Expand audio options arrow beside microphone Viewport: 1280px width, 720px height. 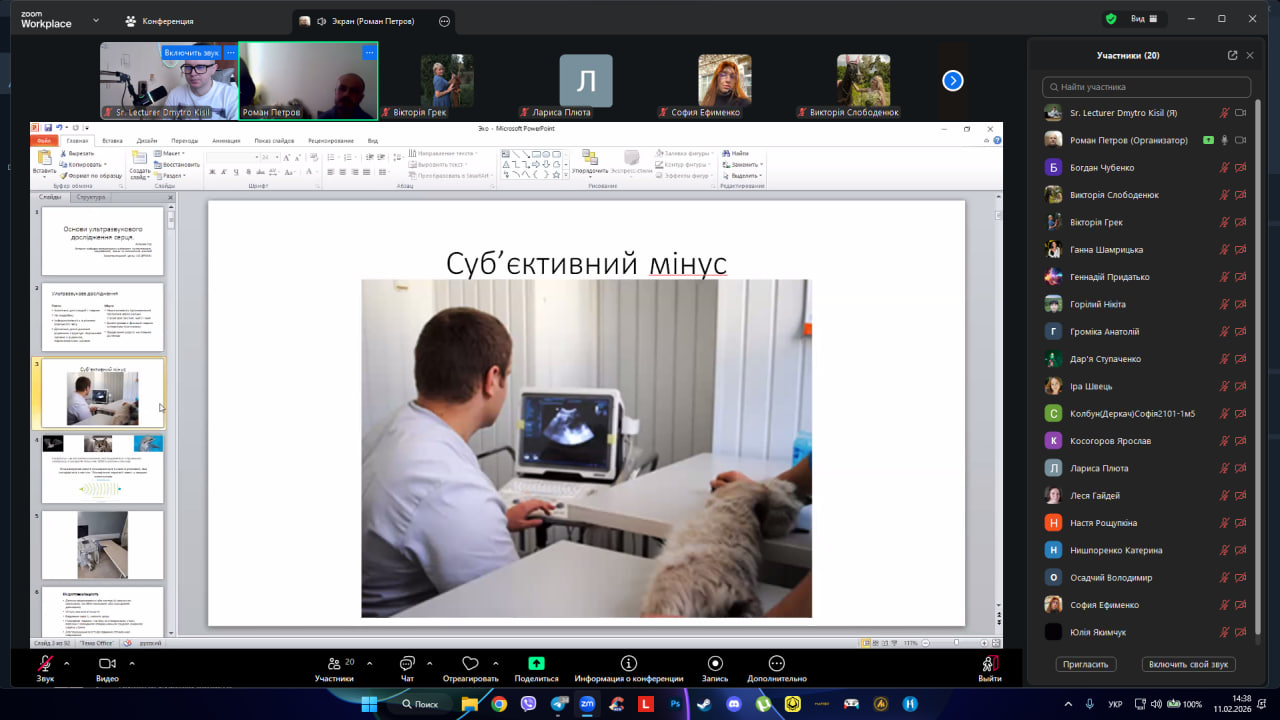click(x=67, y=662)
